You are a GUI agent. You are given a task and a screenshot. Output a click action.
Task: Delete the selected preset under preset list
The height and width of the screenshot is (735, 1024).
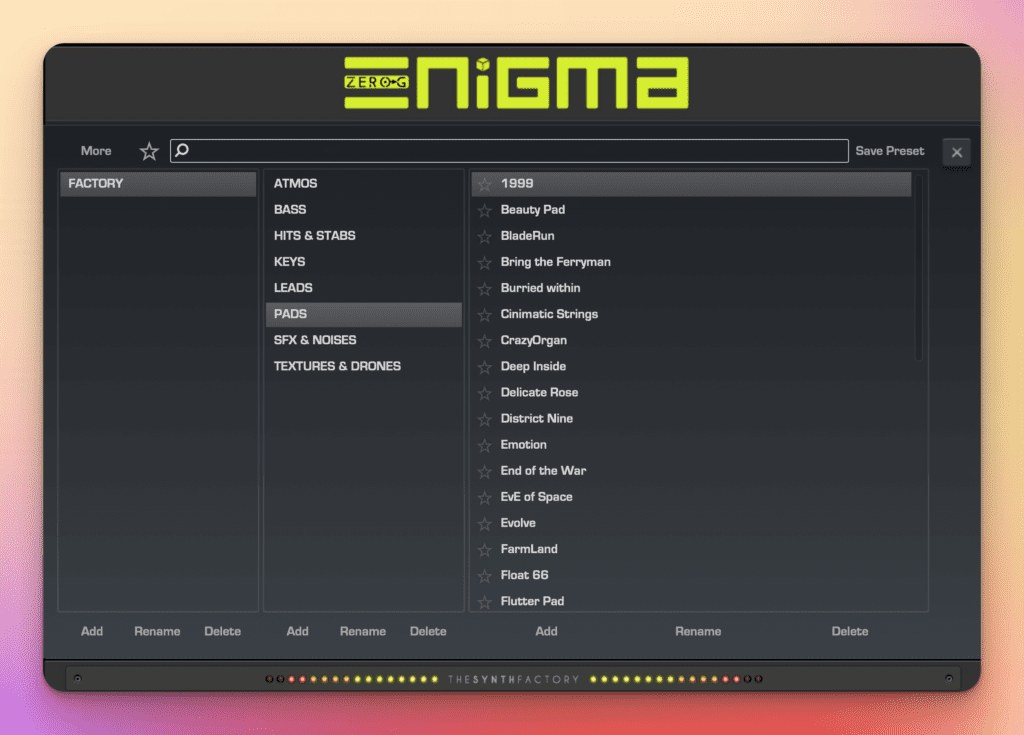point(850,632)
